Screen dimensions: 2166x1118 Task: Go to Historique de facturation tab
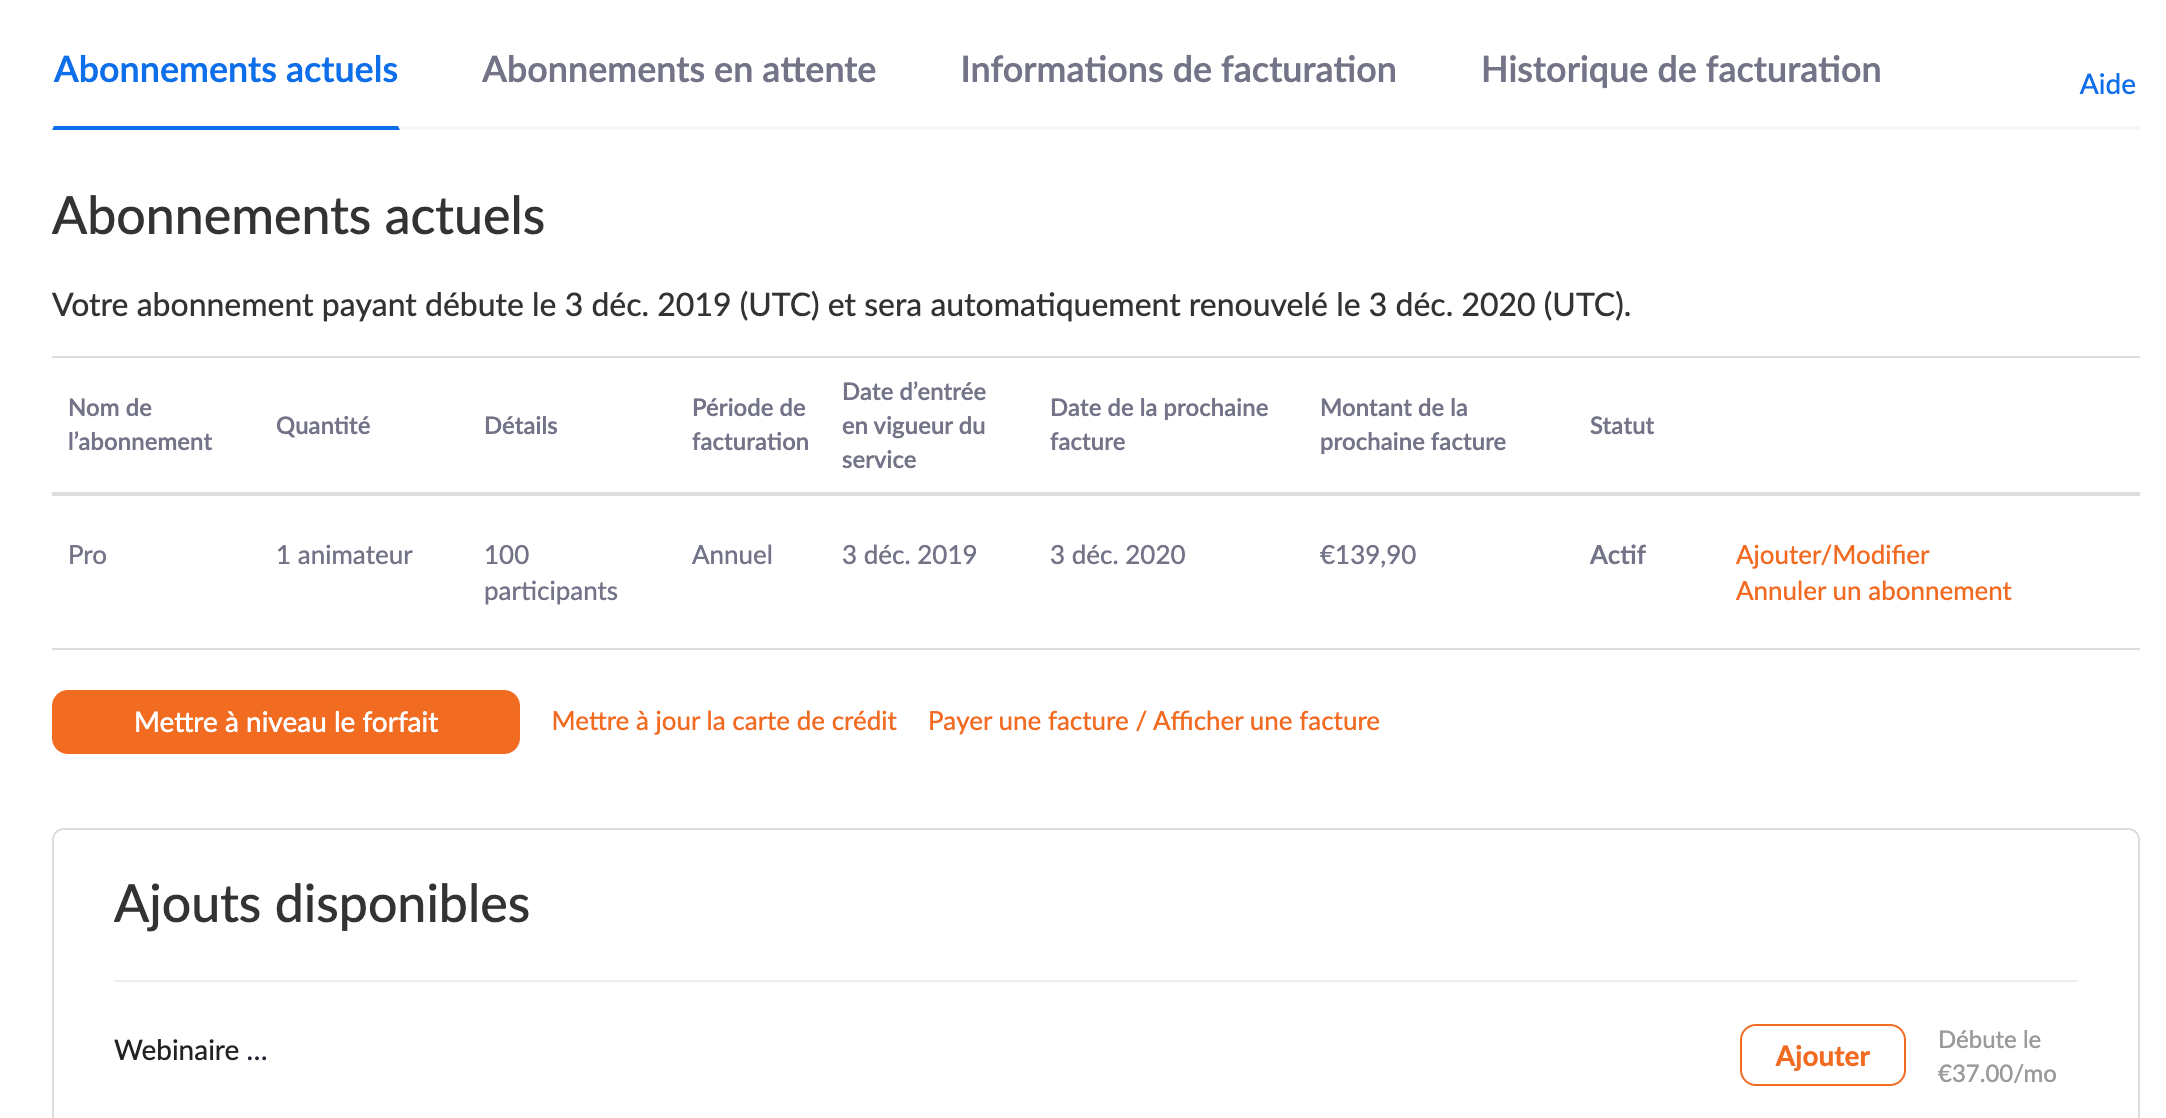point(1680,70)
